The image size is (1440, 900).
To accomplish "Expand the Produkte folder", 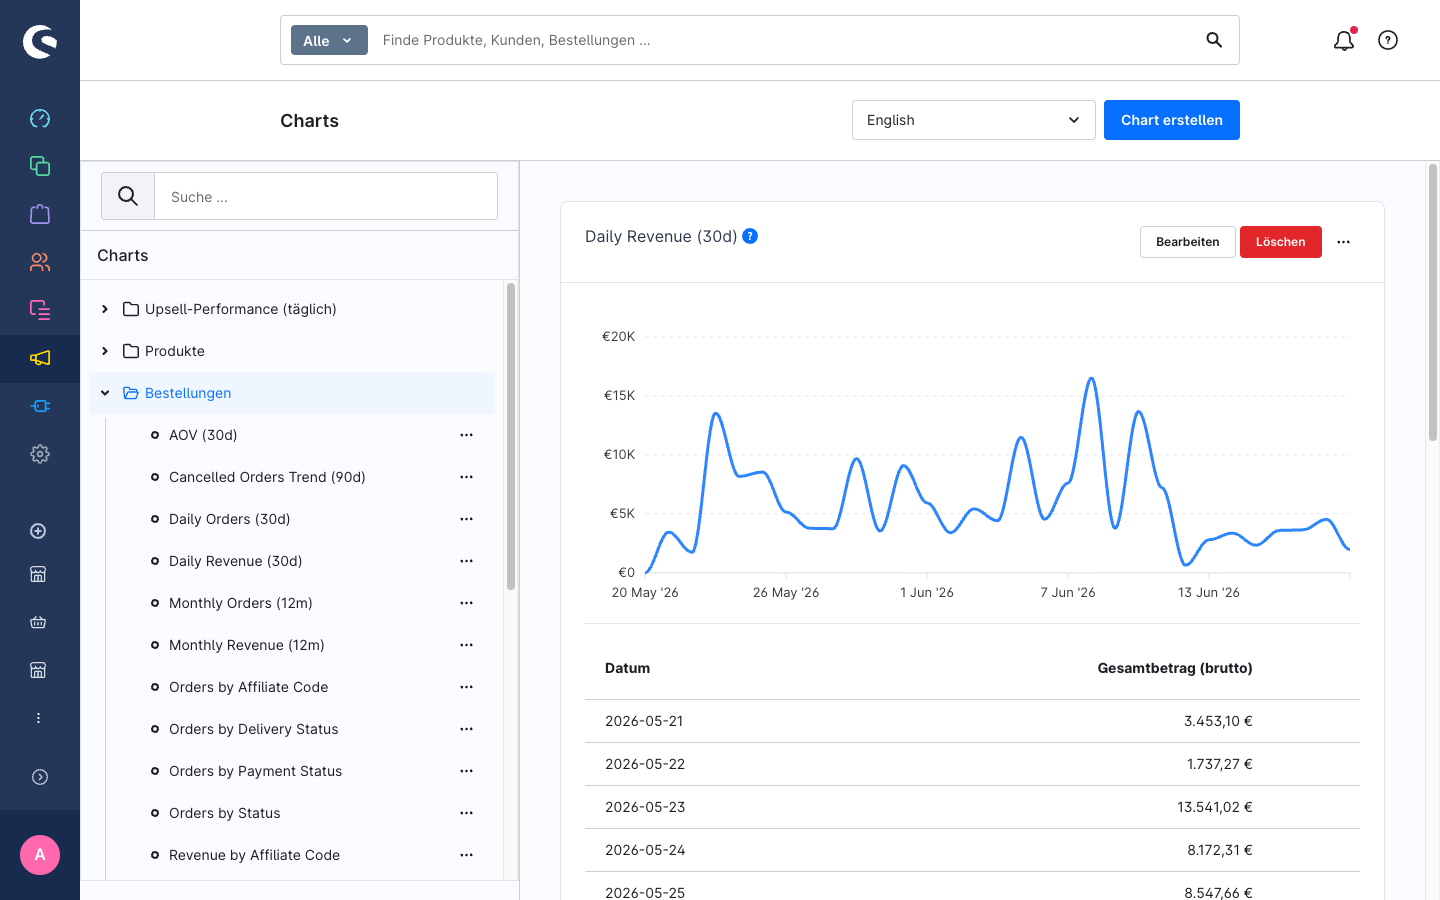I will click(x=105, y=351).
